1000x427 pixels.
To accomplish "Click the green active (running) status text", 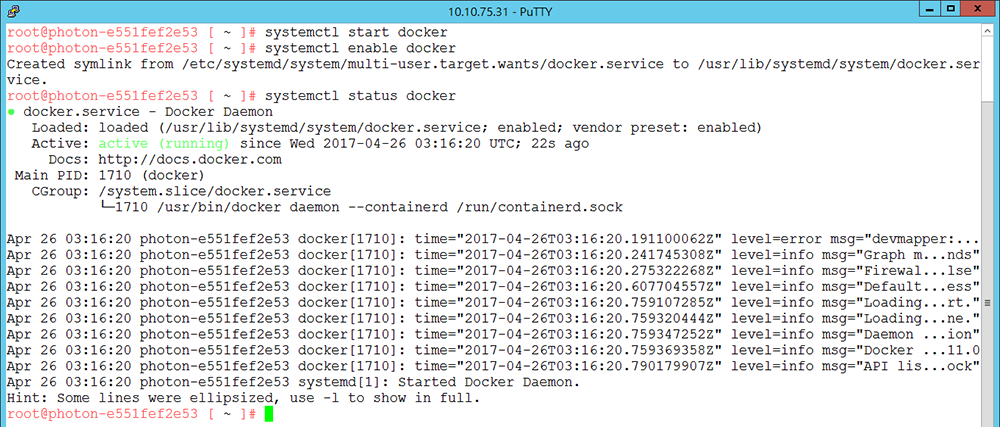I will point(164,144).
